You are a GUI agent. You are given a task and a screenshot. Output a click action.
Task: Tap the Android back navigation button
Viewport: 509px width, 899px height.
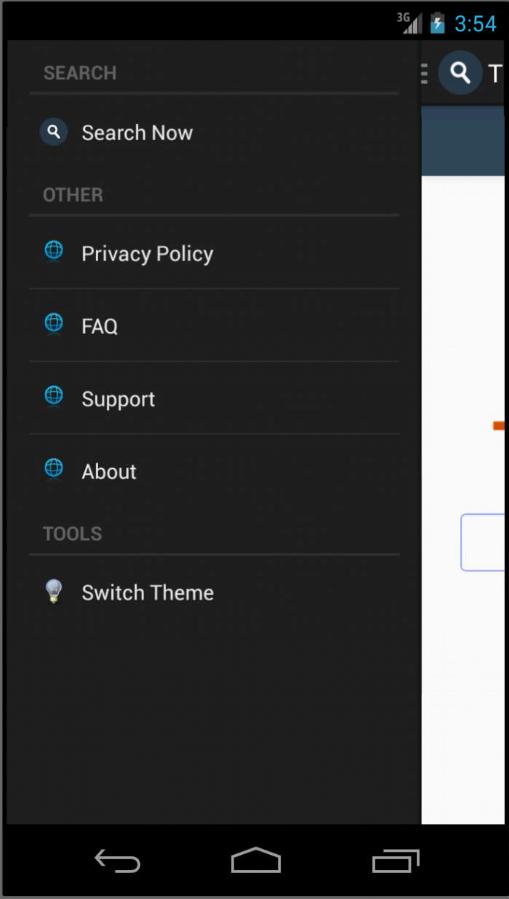pos(118,861)
